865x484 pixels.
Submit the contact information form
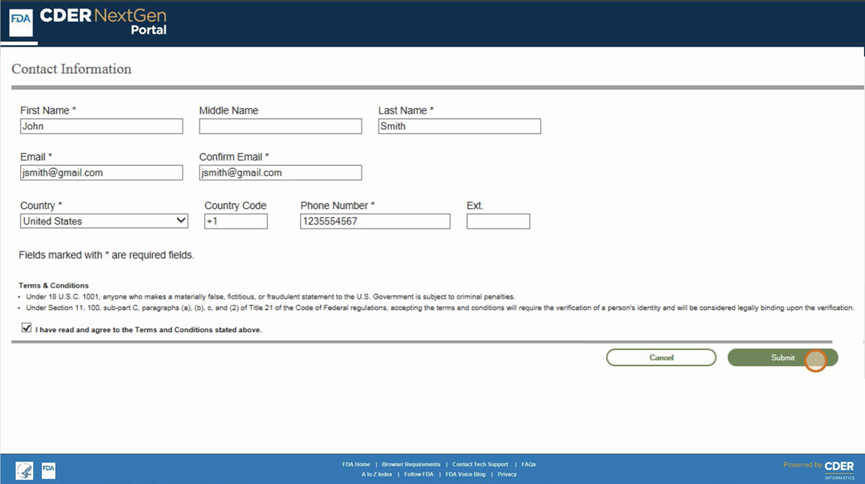[782, 358]
